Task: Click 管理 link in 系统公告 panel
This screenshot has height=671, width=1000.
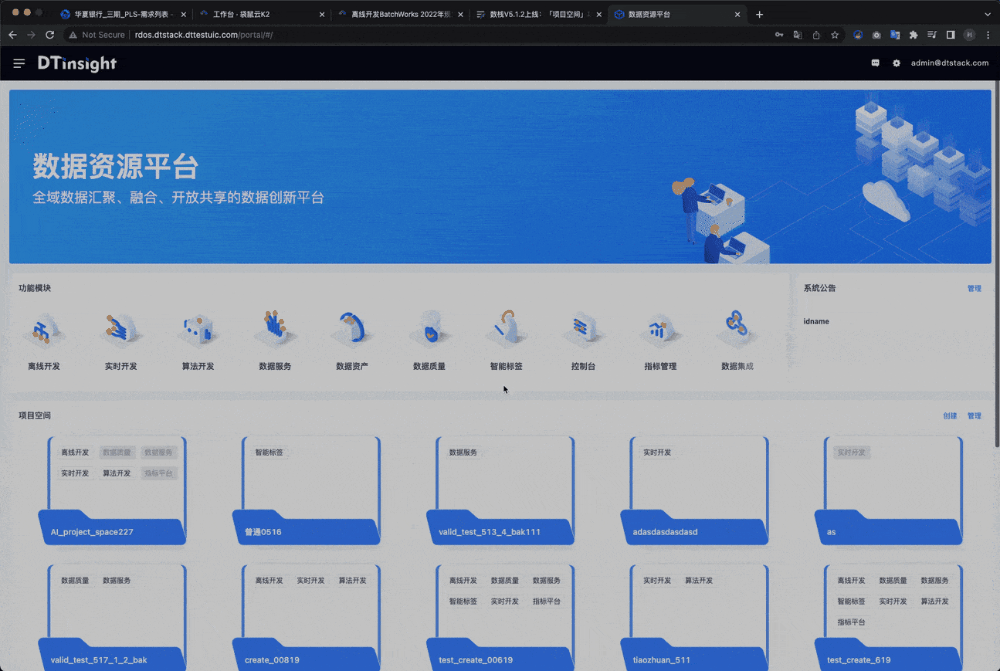Action: click(973, 288)
